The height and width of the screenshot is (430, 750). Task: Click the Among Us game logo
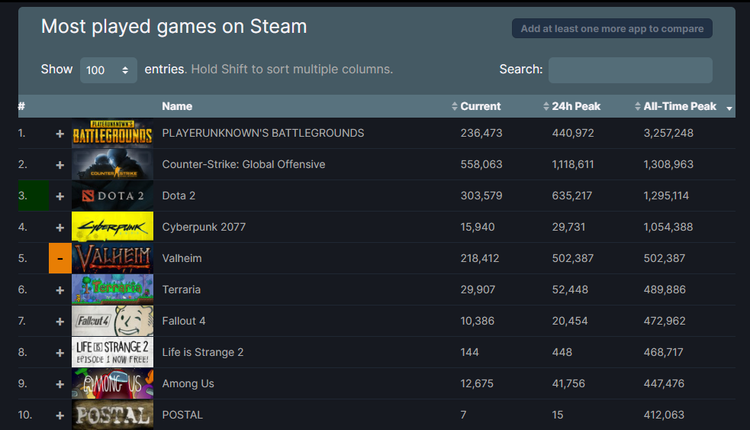point(112,383)
